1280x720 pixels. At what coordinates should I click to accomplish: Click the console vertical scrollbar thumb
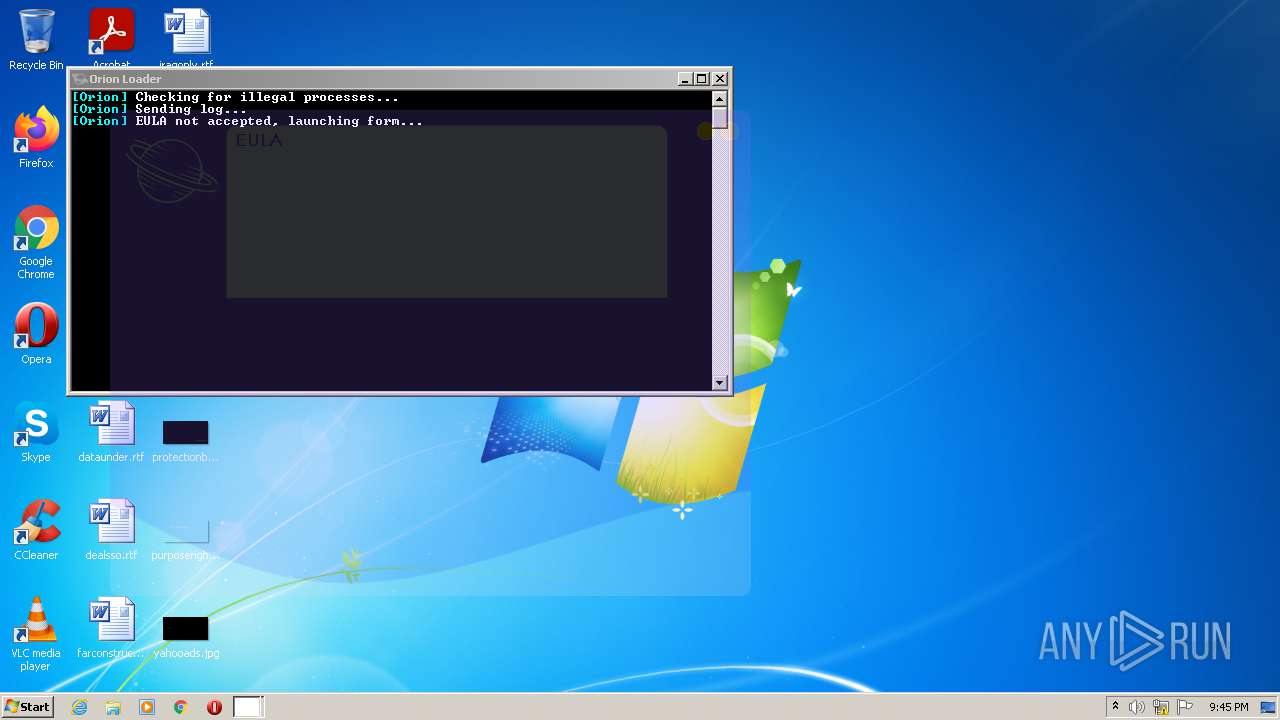tap(719, 117)
